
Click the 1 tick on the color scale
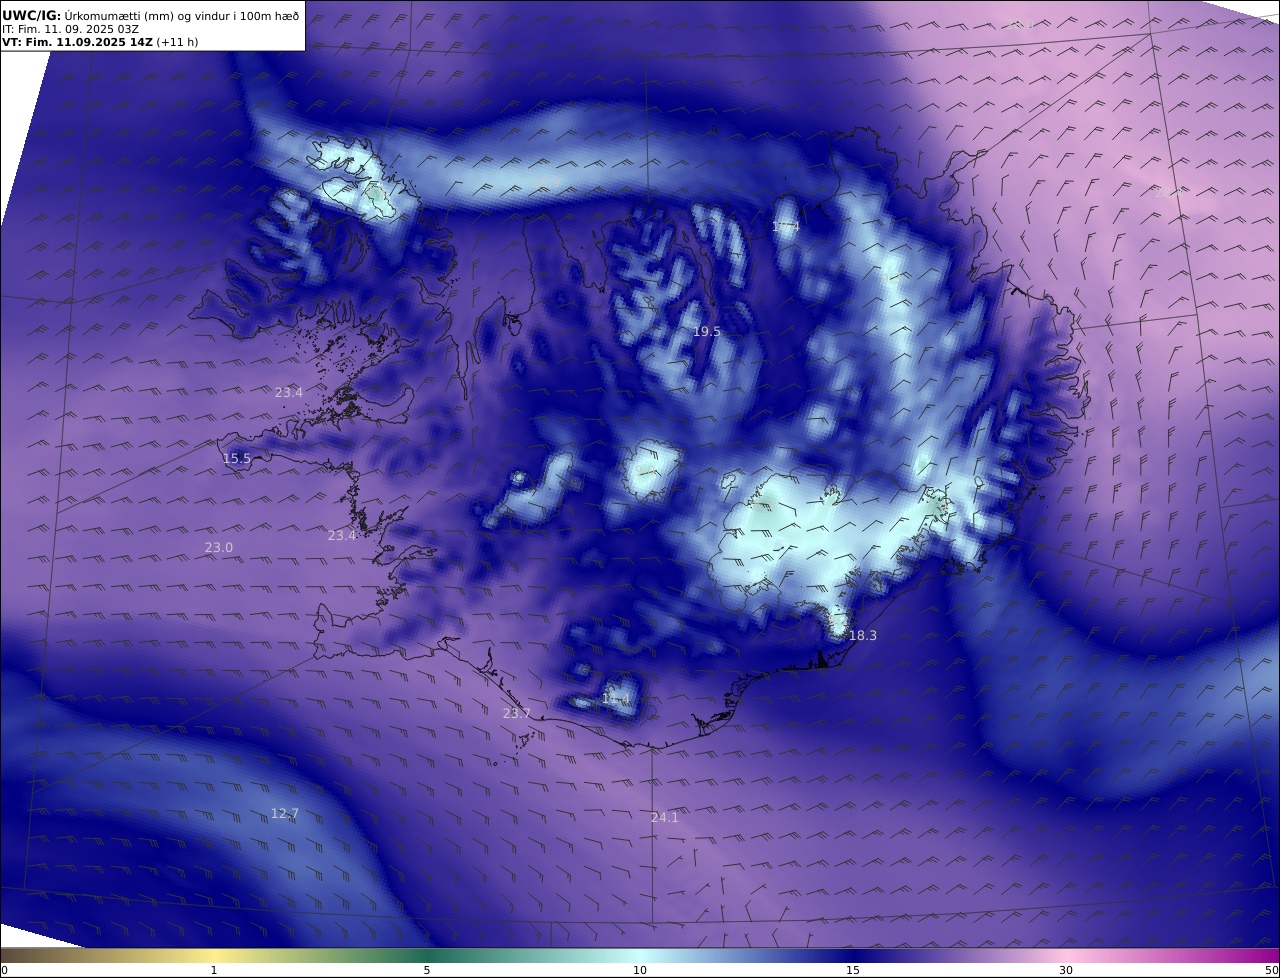click(214, 970)
